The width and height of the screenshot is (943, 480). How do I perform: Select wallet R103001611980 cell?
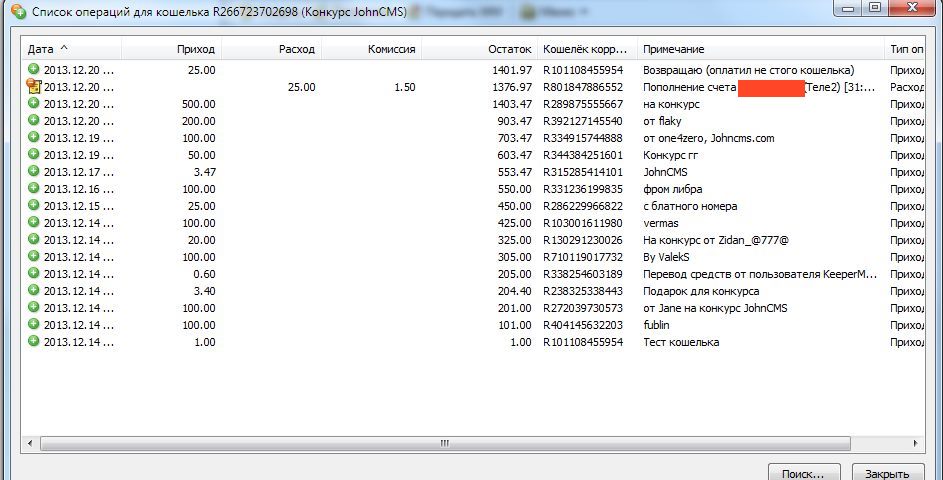(583, 223)
